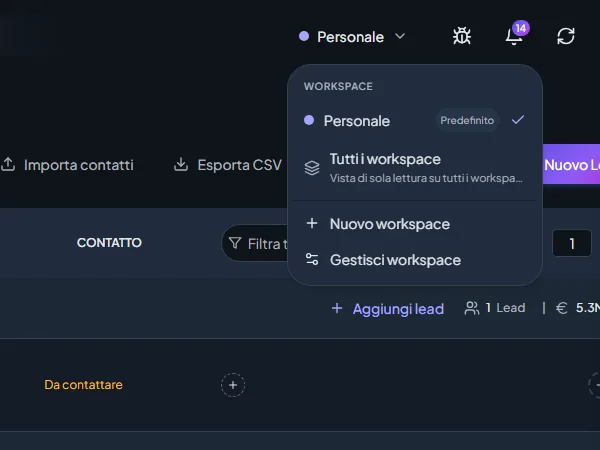Viewport: 600px width, 450px height.
Task: Click the euro total 5.3 value
Action: [578, 308]
